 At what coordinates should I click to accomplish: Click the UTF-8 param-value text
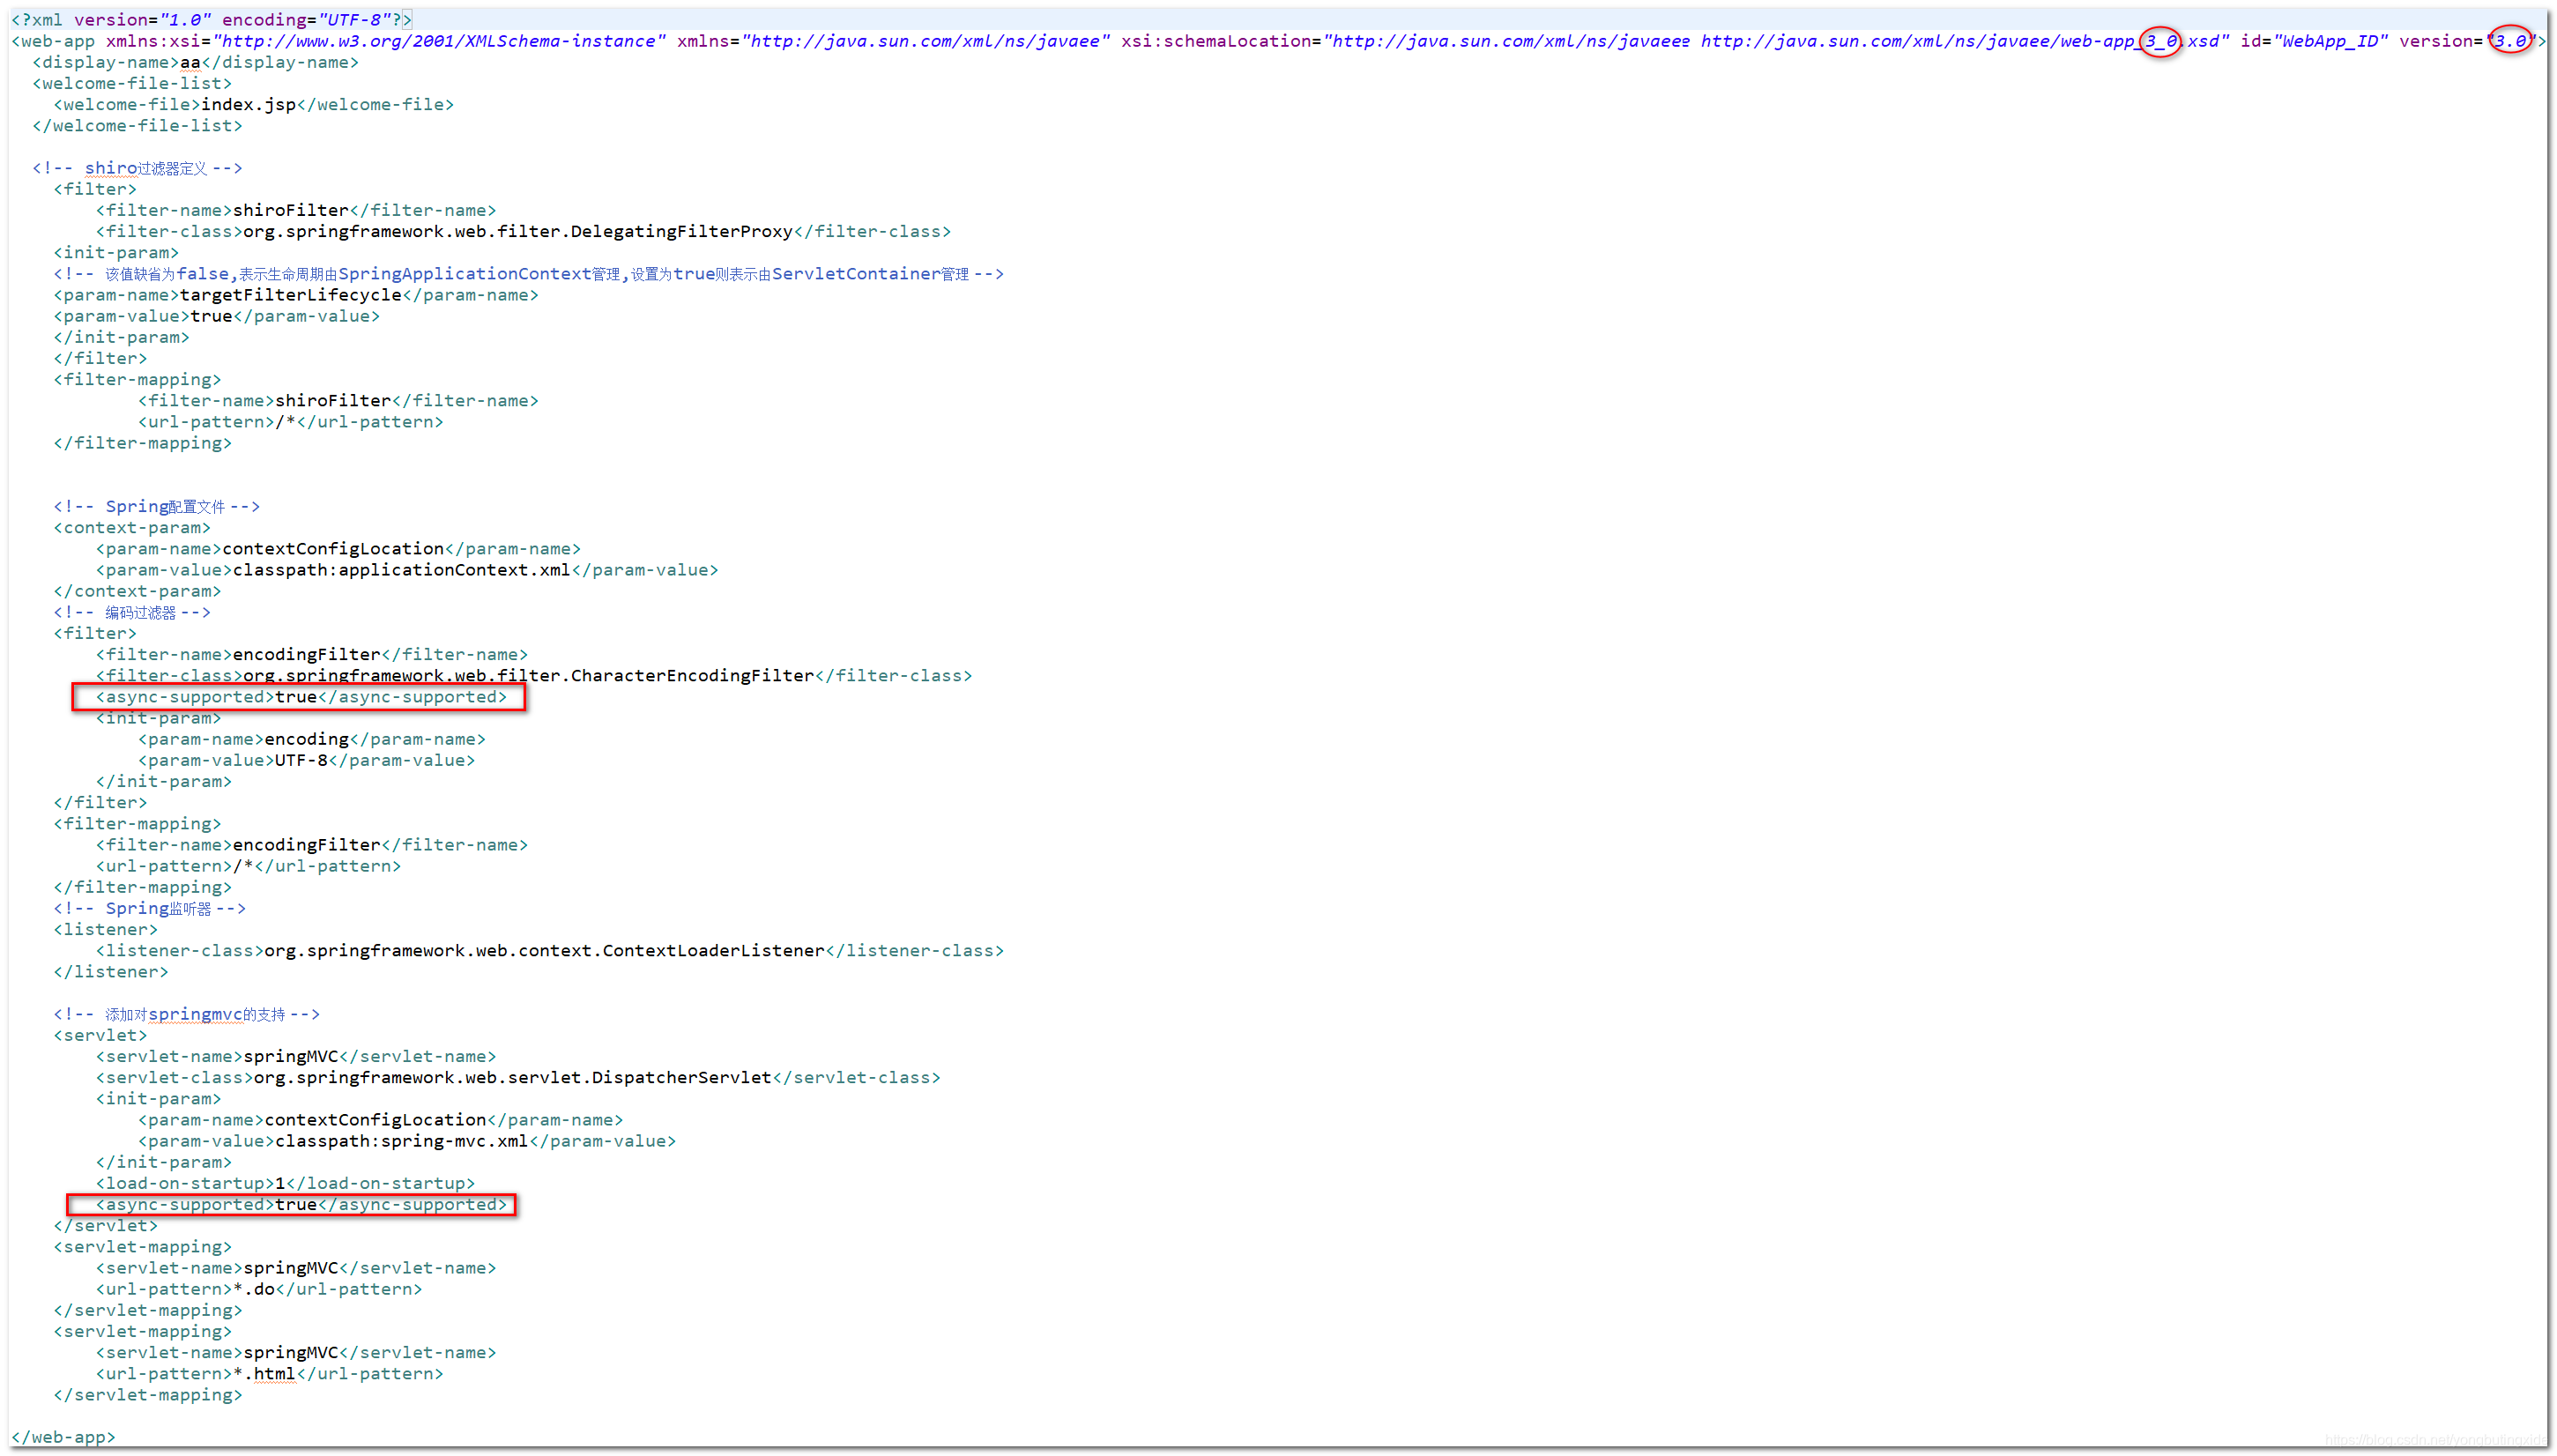(301, 760)
